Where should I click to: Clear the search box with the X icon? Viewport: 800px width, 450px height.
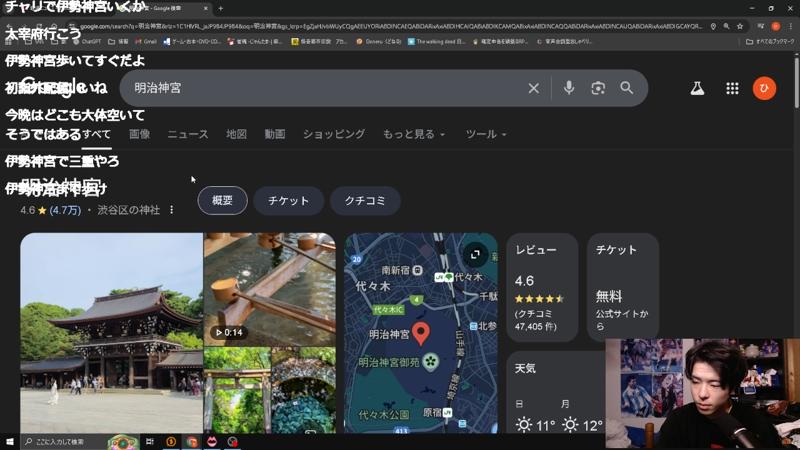(x=533, y=88)
